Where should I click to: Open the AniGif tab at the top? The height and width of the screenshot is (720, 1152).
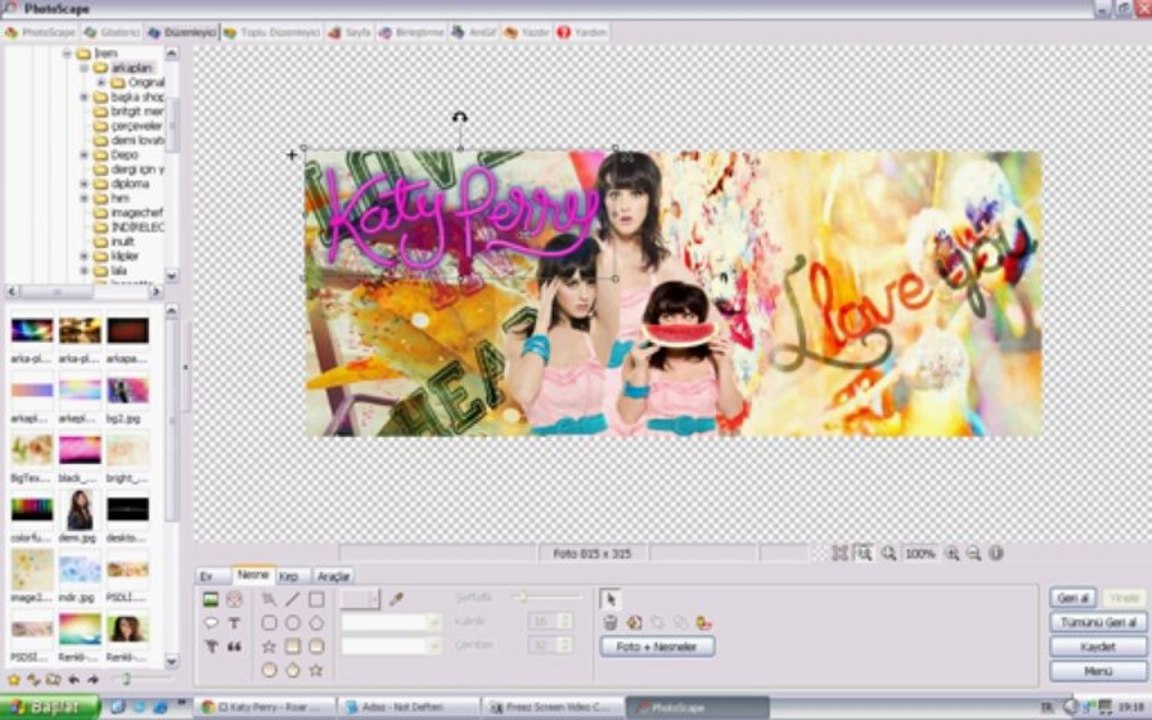(x=474, y=32)
